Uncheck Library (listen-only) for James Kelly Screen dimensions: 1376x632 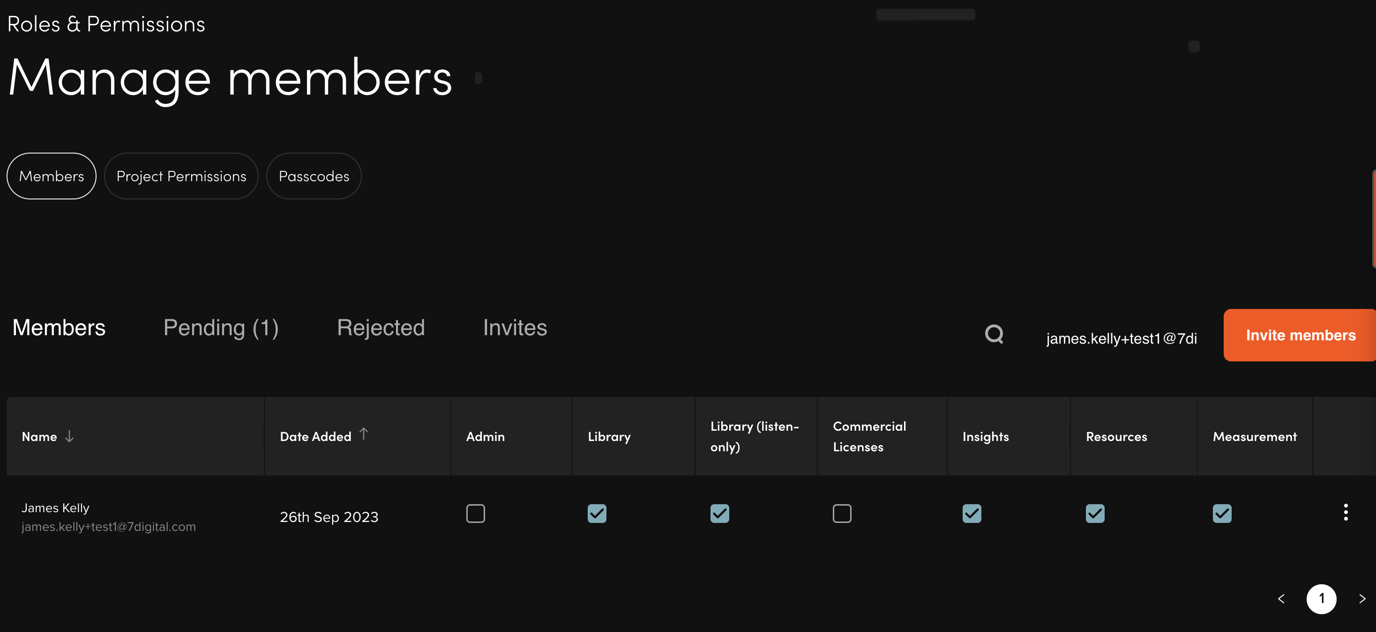720,513
